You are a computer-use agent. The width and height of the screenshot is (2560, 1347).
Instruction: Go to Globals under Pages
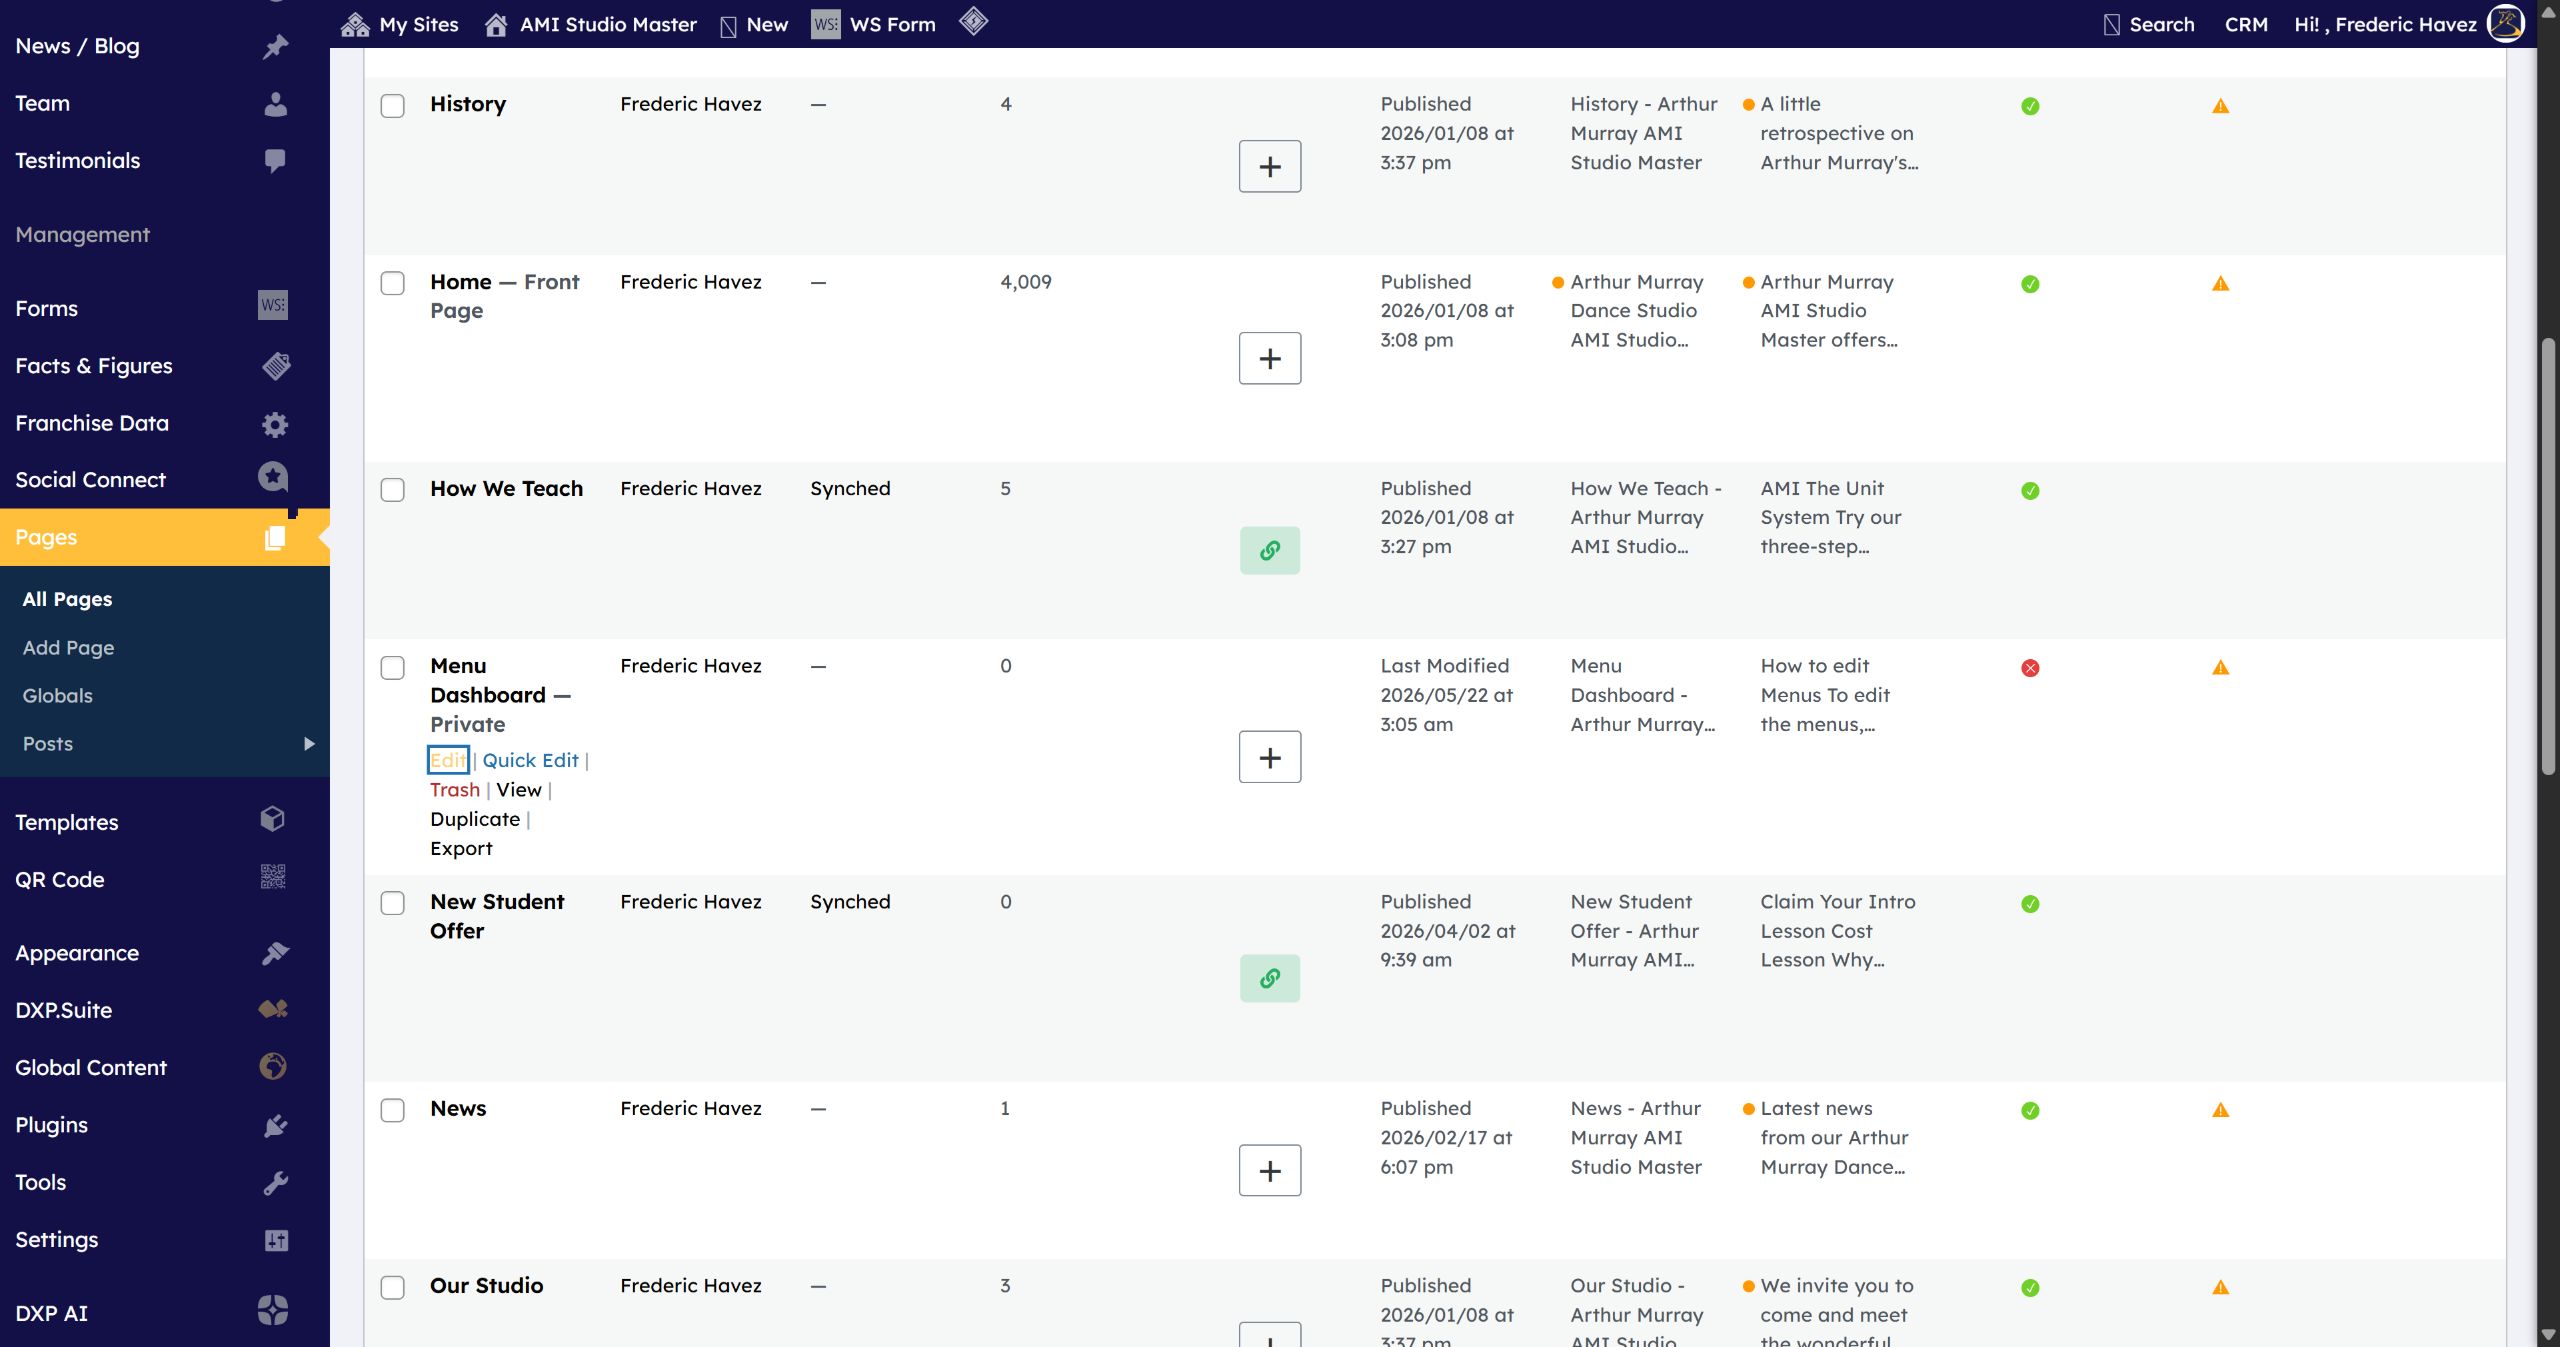pos(58,696)
